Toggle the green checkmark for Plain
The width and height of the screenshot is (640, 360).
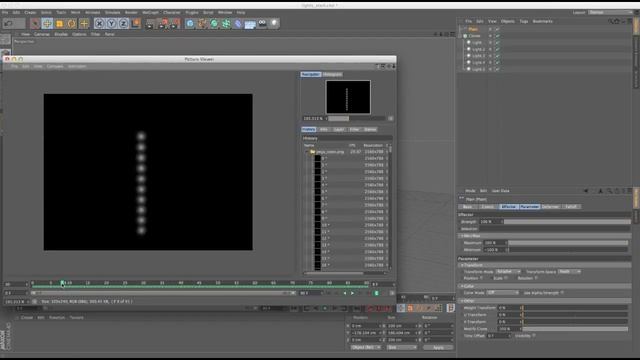(497, 29)
